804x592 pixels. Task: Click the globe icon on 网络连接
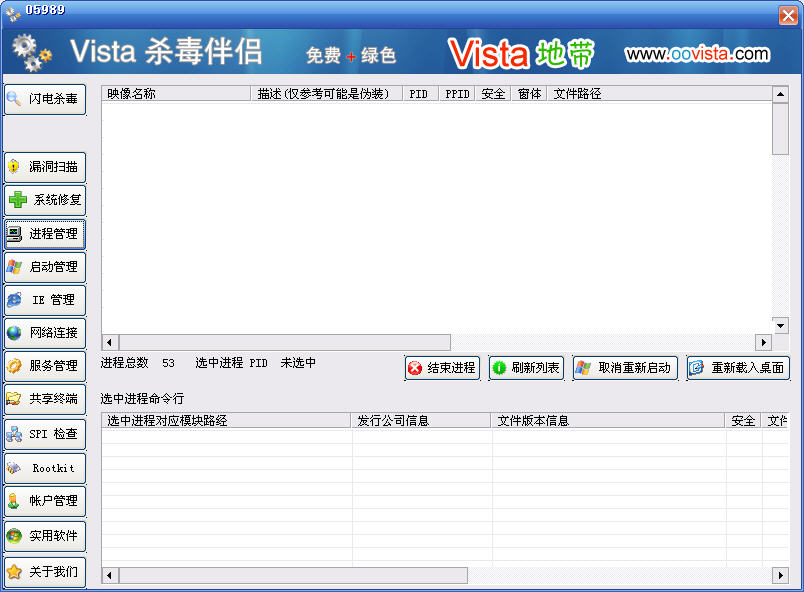[14, 333]
